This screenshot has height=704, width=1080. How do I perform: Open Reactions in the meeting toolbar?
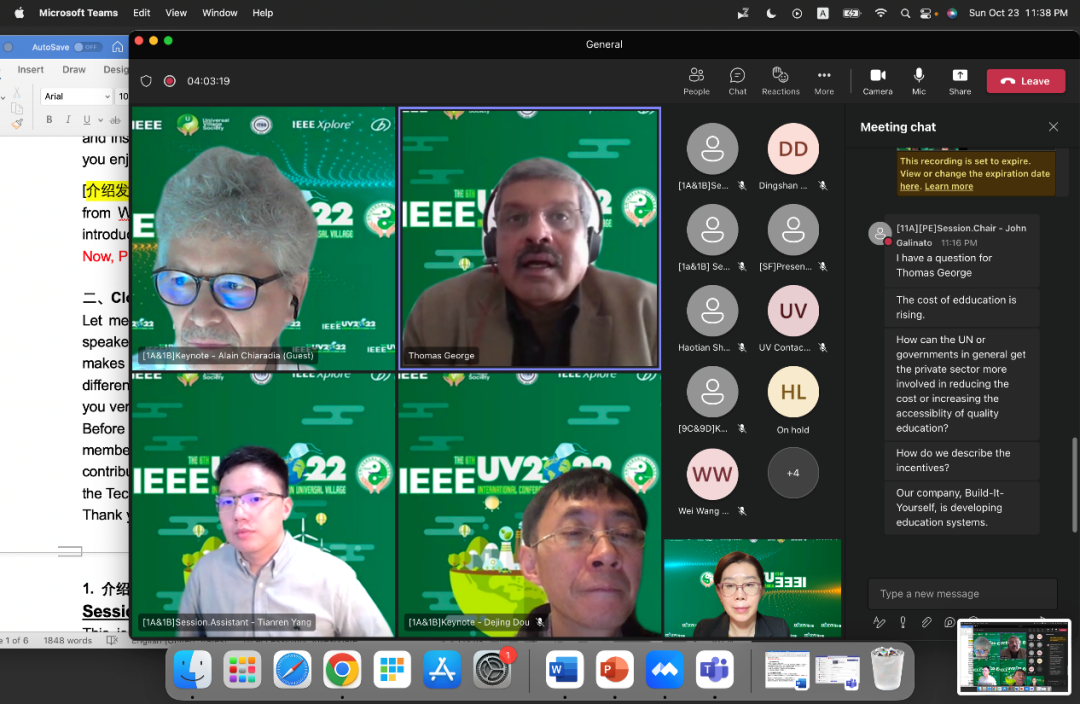[x=780, y=81]
